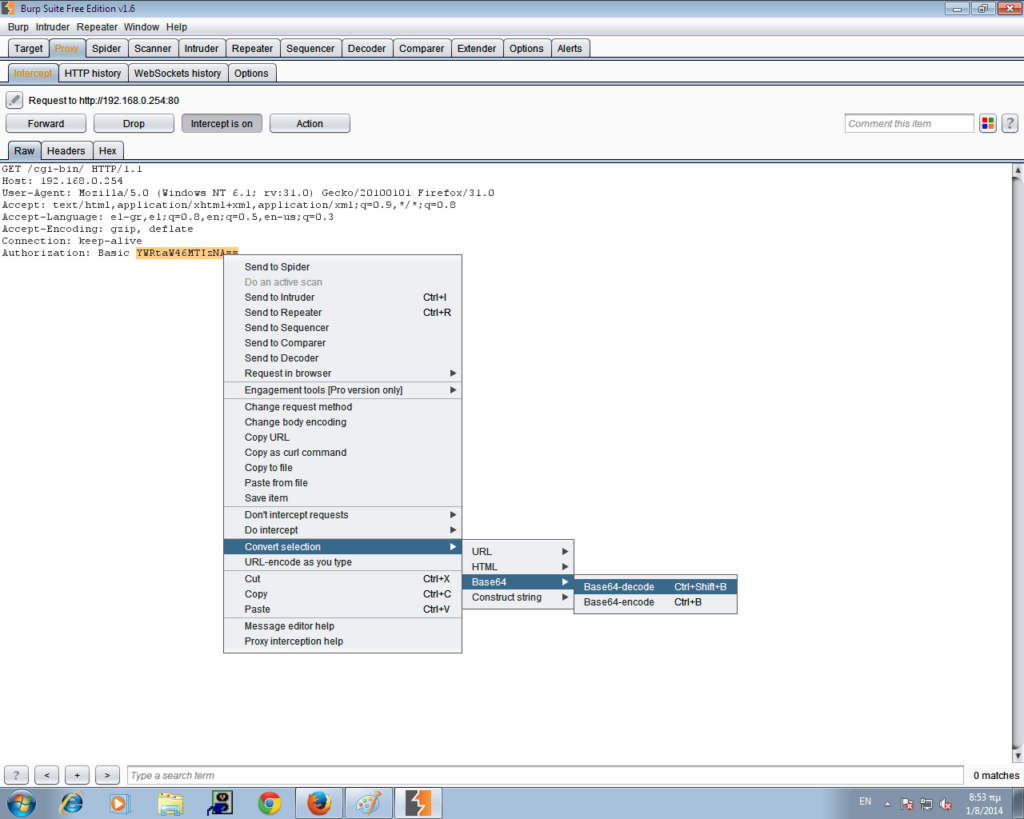Expand the HTML conversion submenu
The height and width of the screenshot is (819, 1024).
[x=519, y=567]
